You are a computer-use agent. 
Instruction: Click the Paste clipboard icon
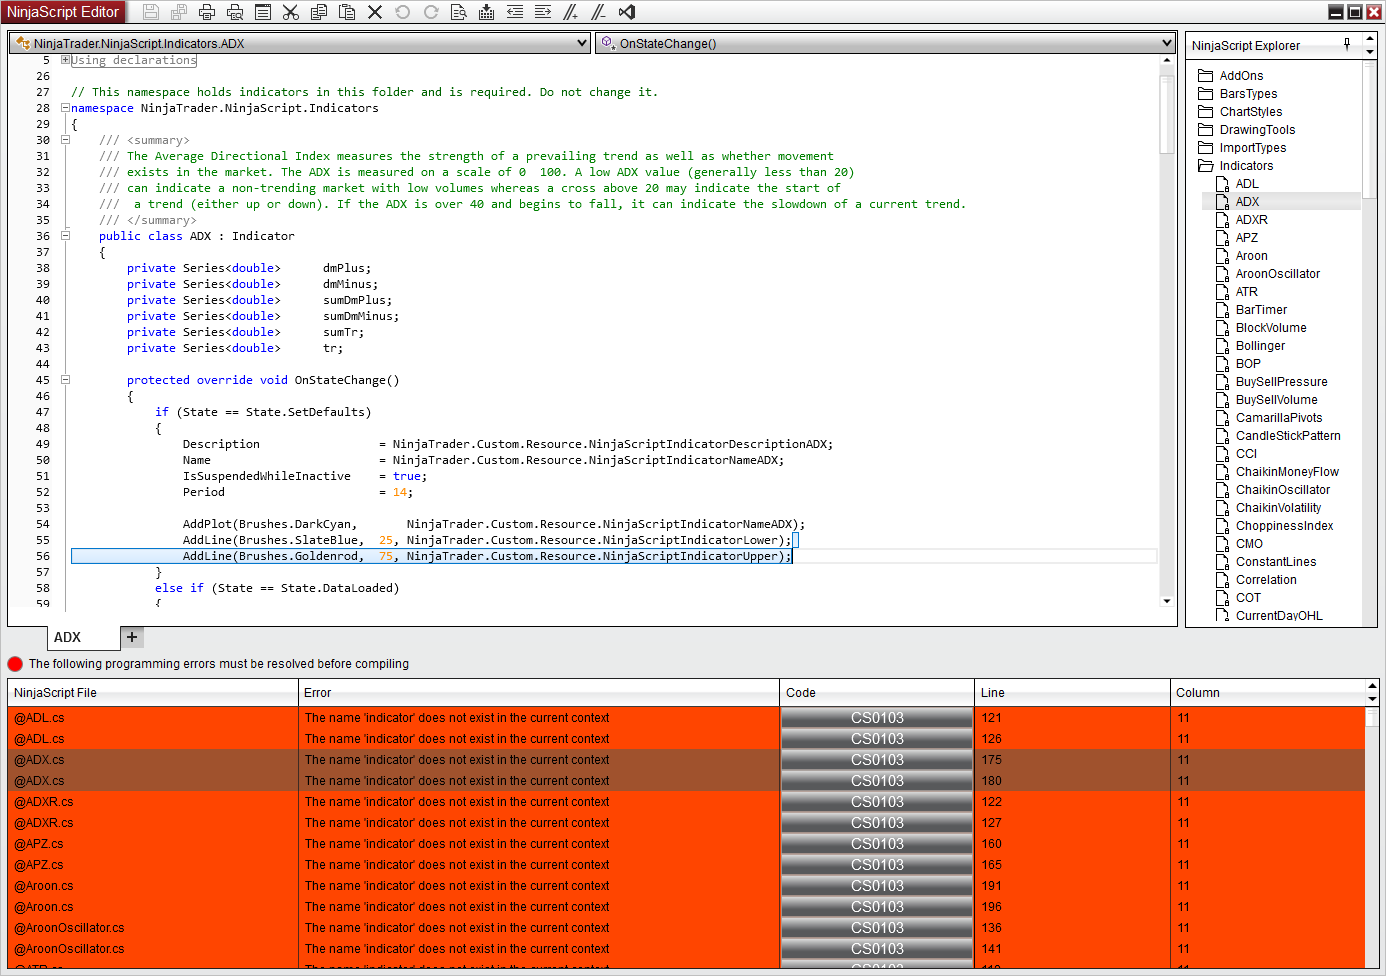click(347, 12)
